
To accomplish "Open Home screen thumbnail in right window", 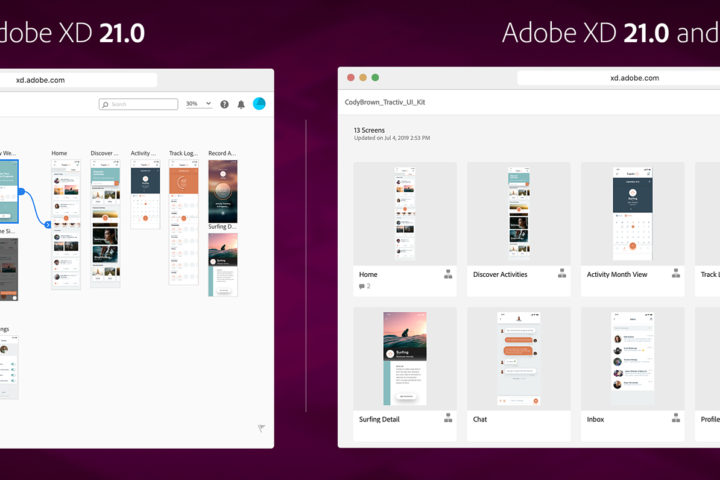I will tap(405, 214).
